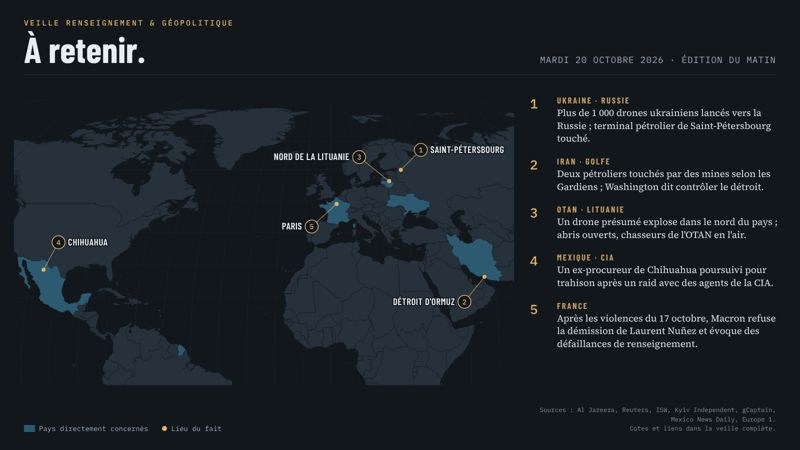This screenshot has height=450, width=800.
Task: Click list number 5 beside France item
Action: 534,310
